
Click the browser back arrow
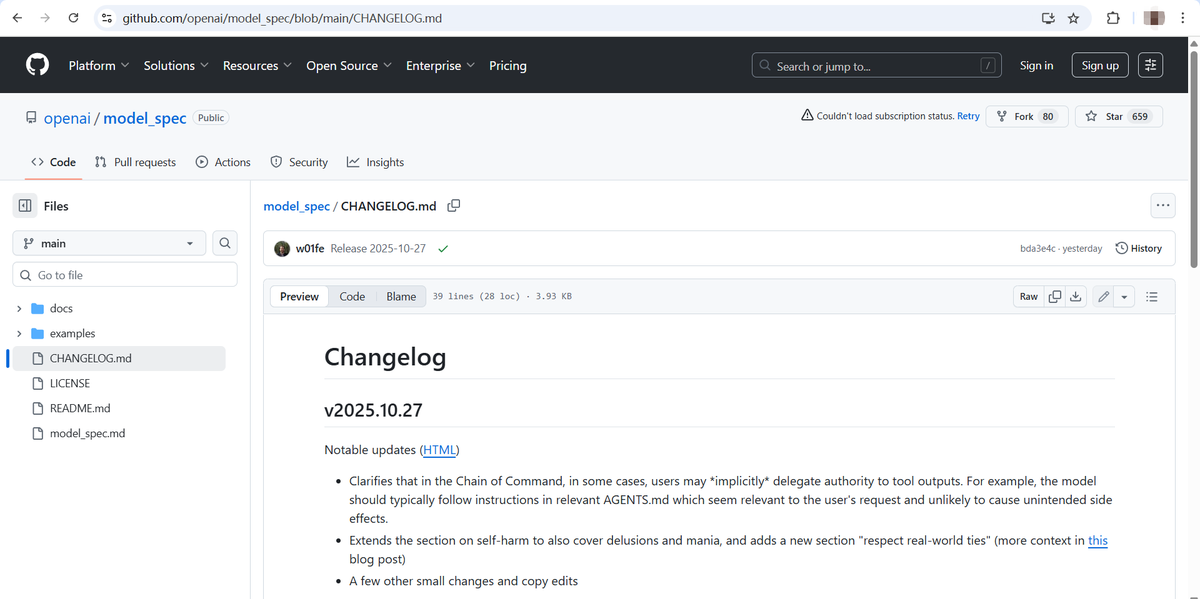(17, 18)
